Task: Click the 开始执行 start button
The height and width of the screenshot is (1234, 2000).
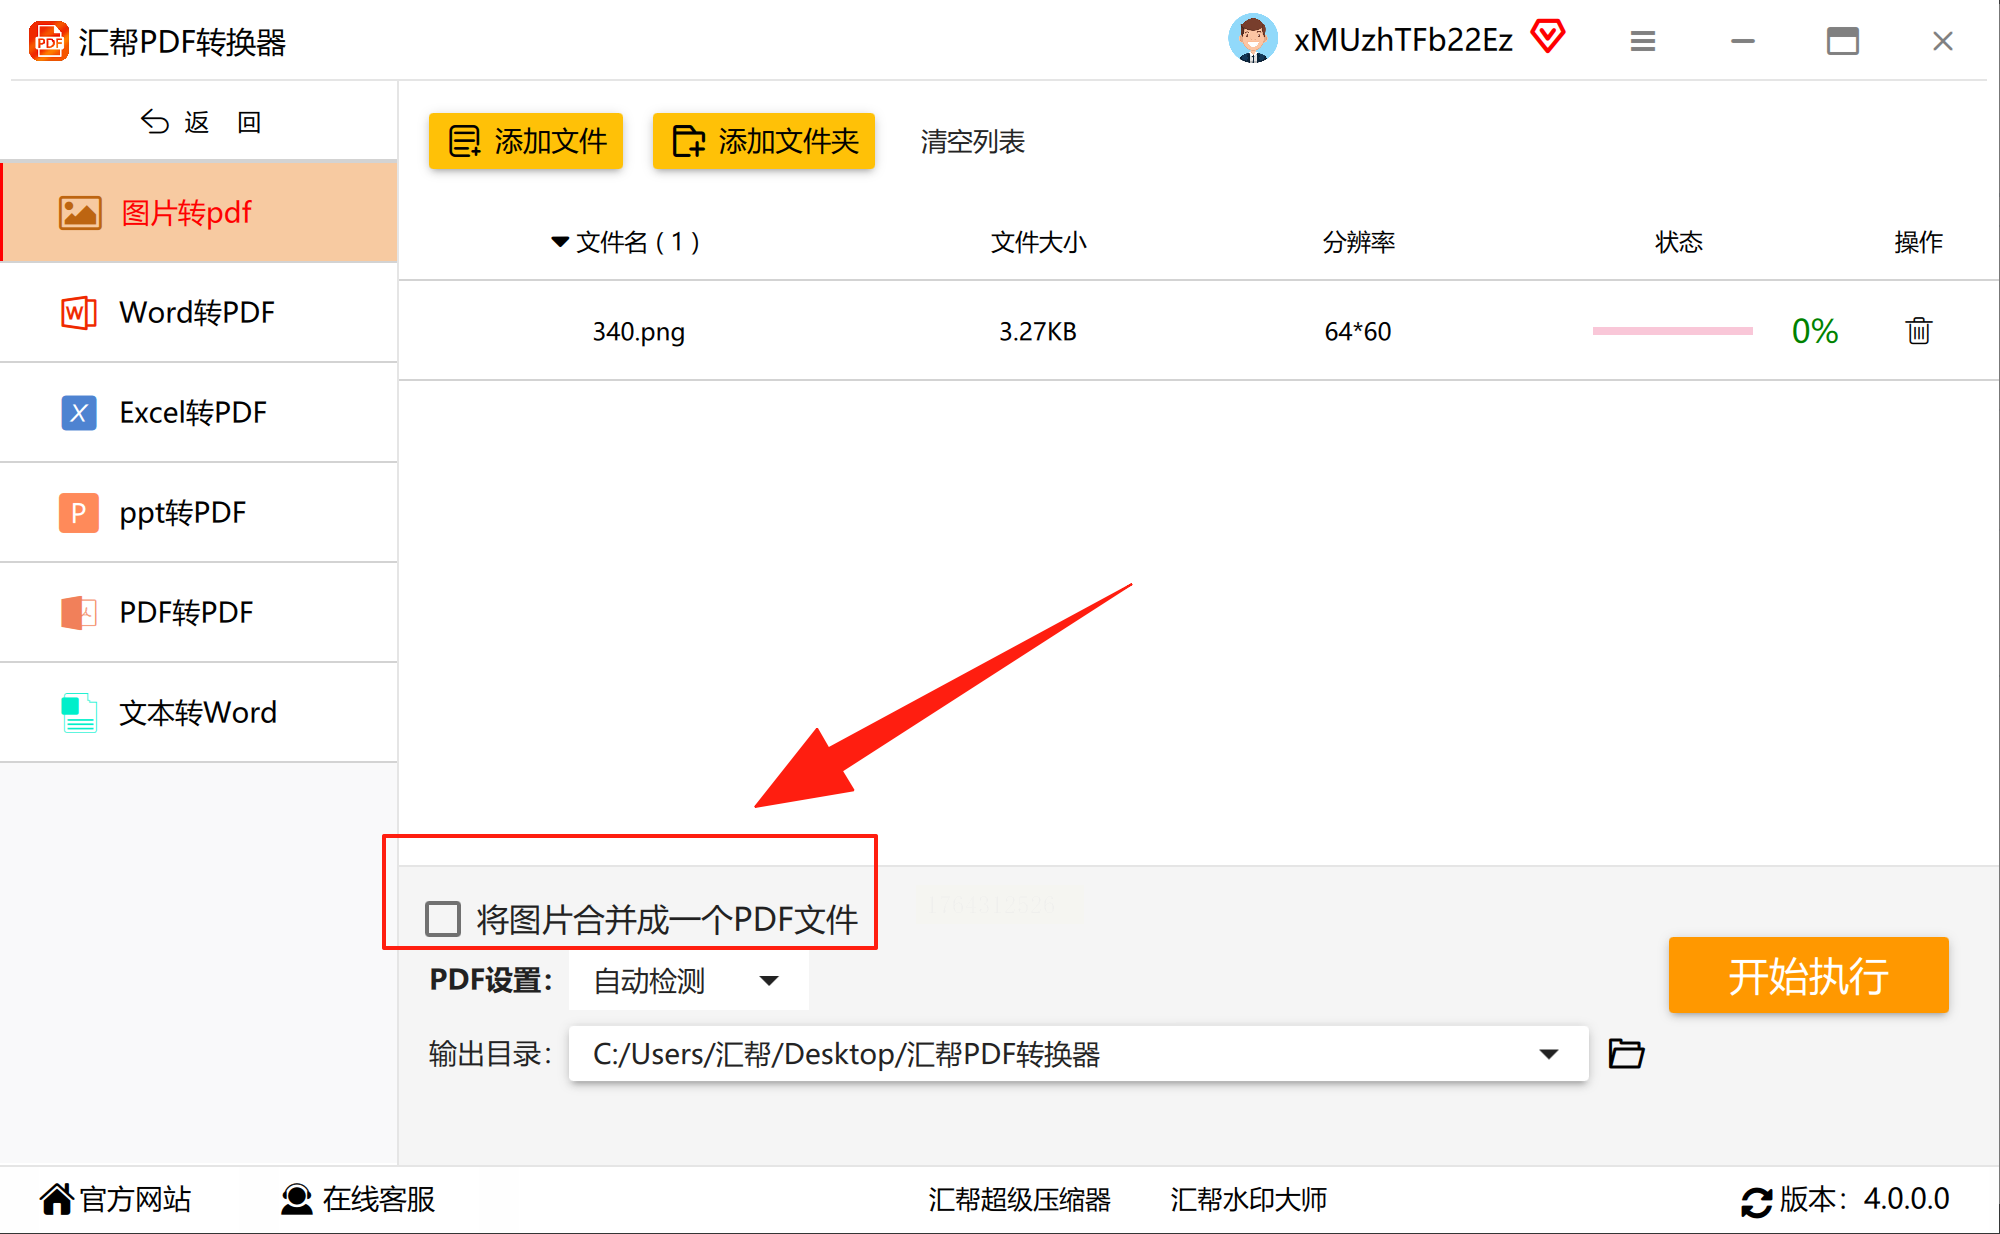Action: 1808,975
